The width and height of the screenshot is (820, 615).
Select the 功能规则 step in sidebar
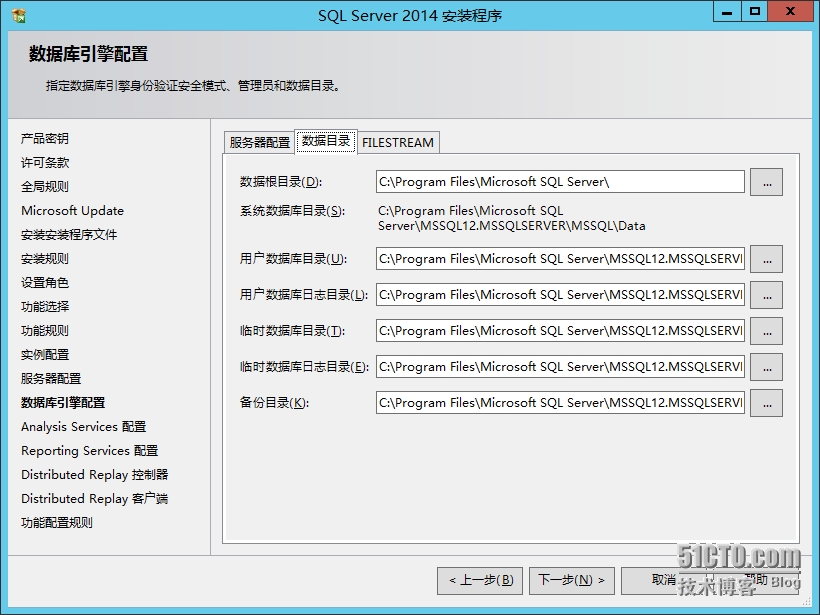click(44, 331)
